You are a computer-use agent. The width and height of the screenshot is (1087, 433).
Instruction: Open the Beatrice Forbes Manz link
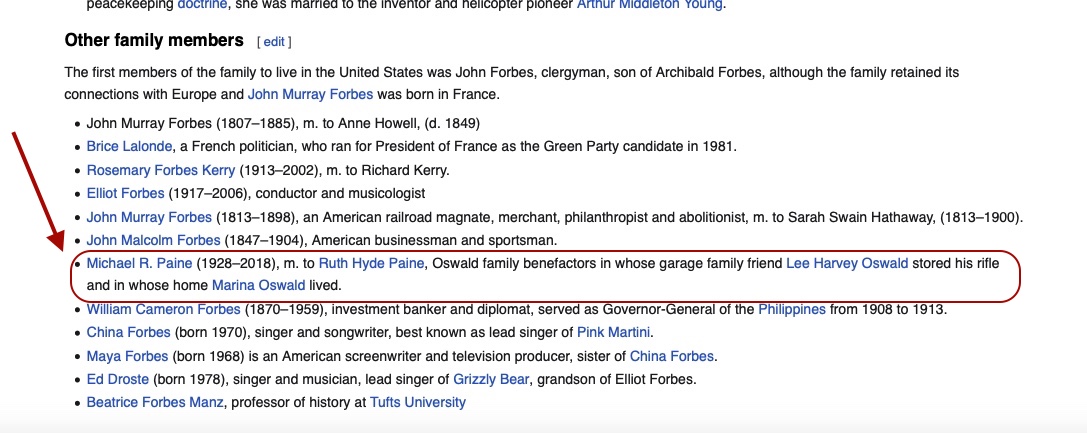point(155,402)
